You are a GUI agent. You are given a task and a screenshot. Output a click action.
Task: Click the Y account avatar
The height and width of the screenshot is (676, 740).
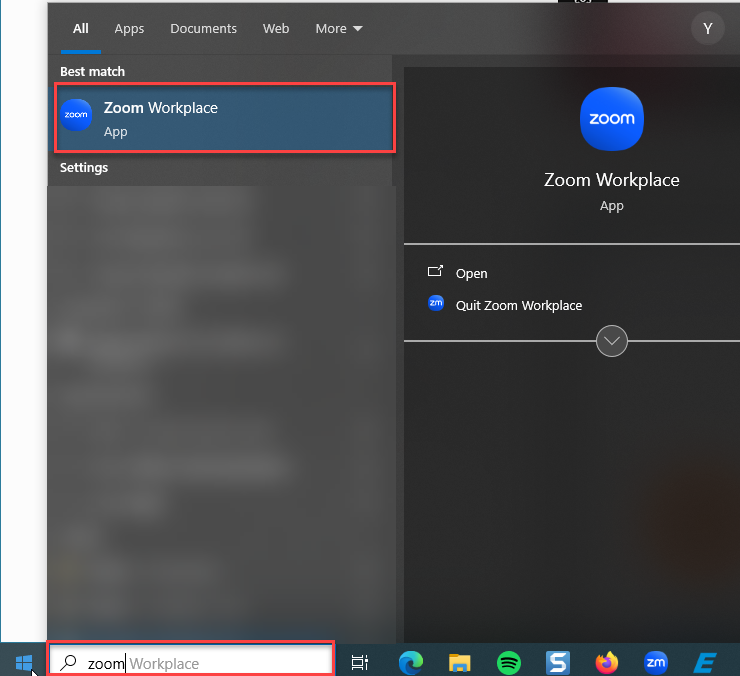707,29
